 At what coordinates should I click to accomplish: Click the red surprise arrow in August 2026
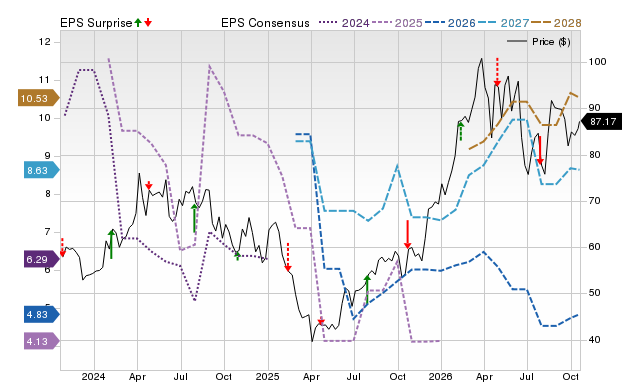click(x=540, y=150)
